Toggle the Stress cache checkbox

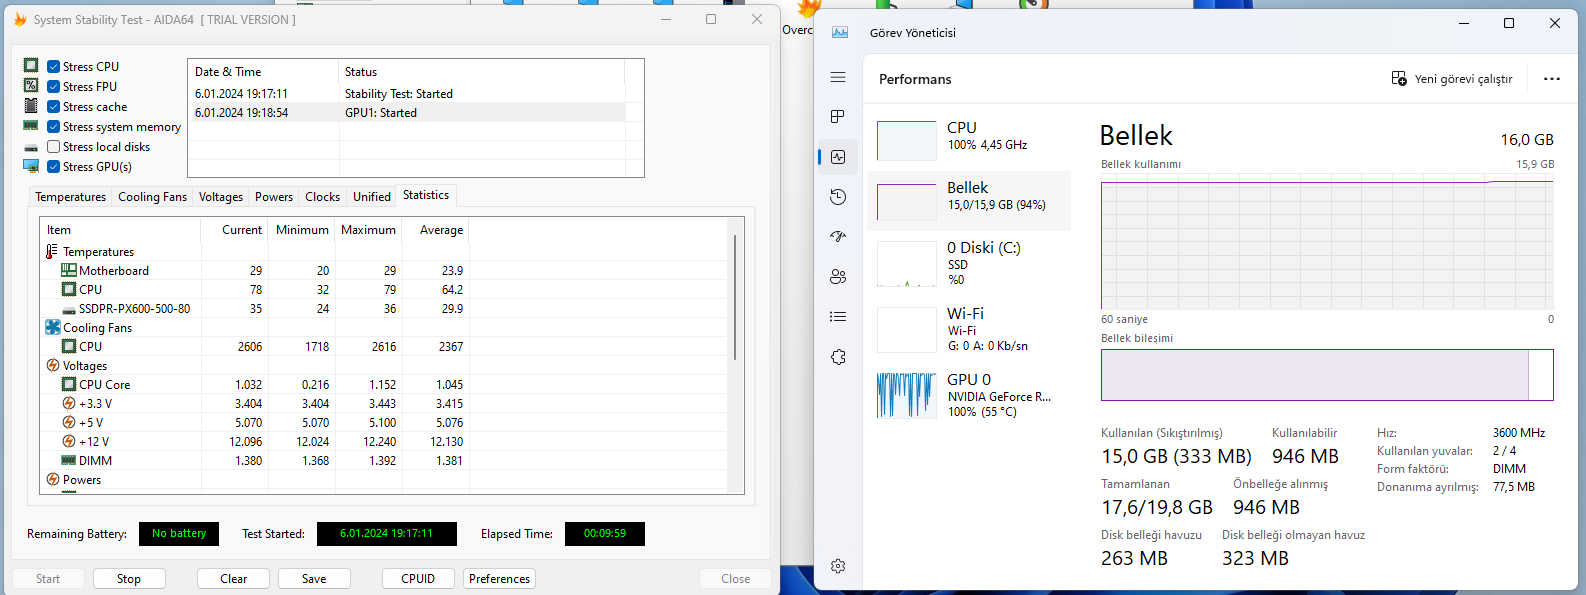tap(54, 107)
